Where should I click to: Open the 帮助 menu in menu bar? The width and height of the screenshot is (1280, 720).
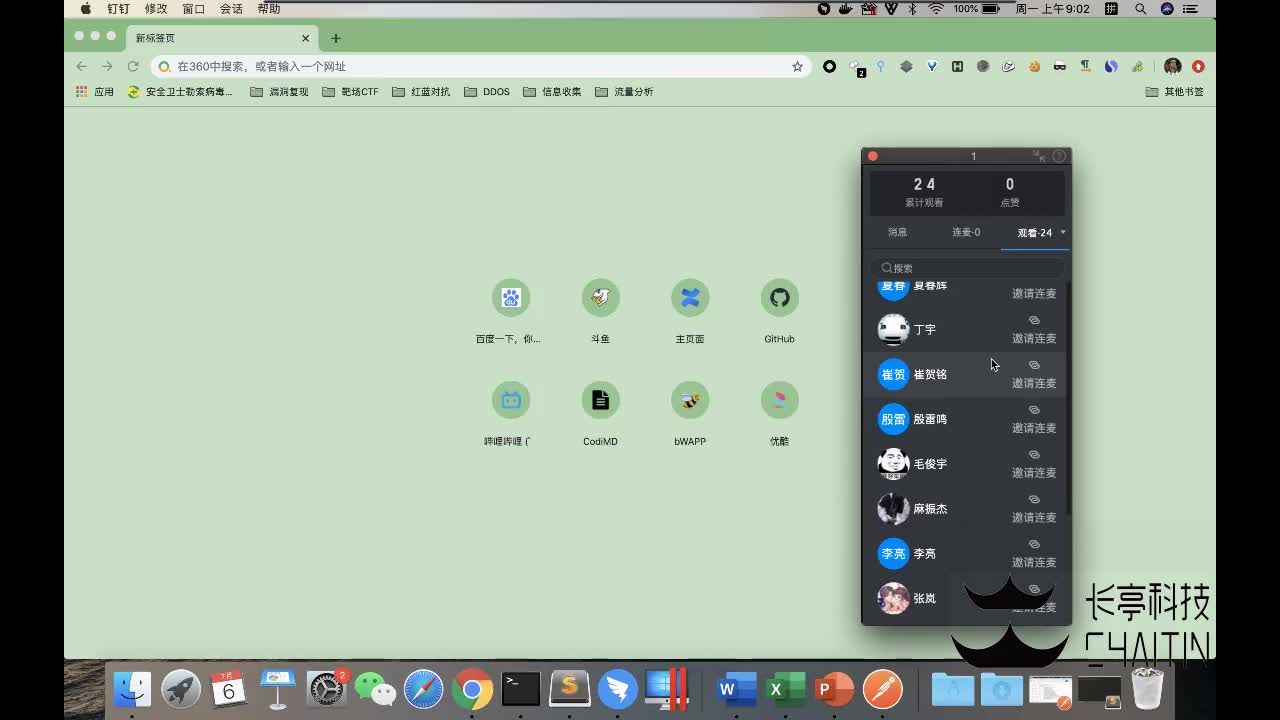coord(269,9)
